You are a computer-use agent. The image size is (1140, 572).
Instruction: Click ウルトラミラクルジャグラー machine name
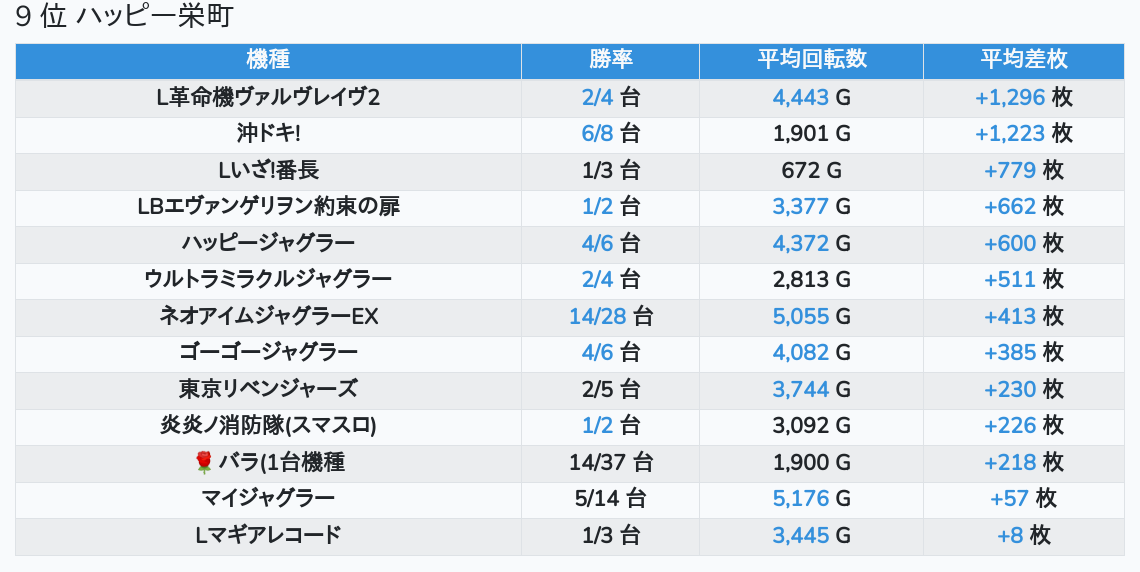click(268, 279)
